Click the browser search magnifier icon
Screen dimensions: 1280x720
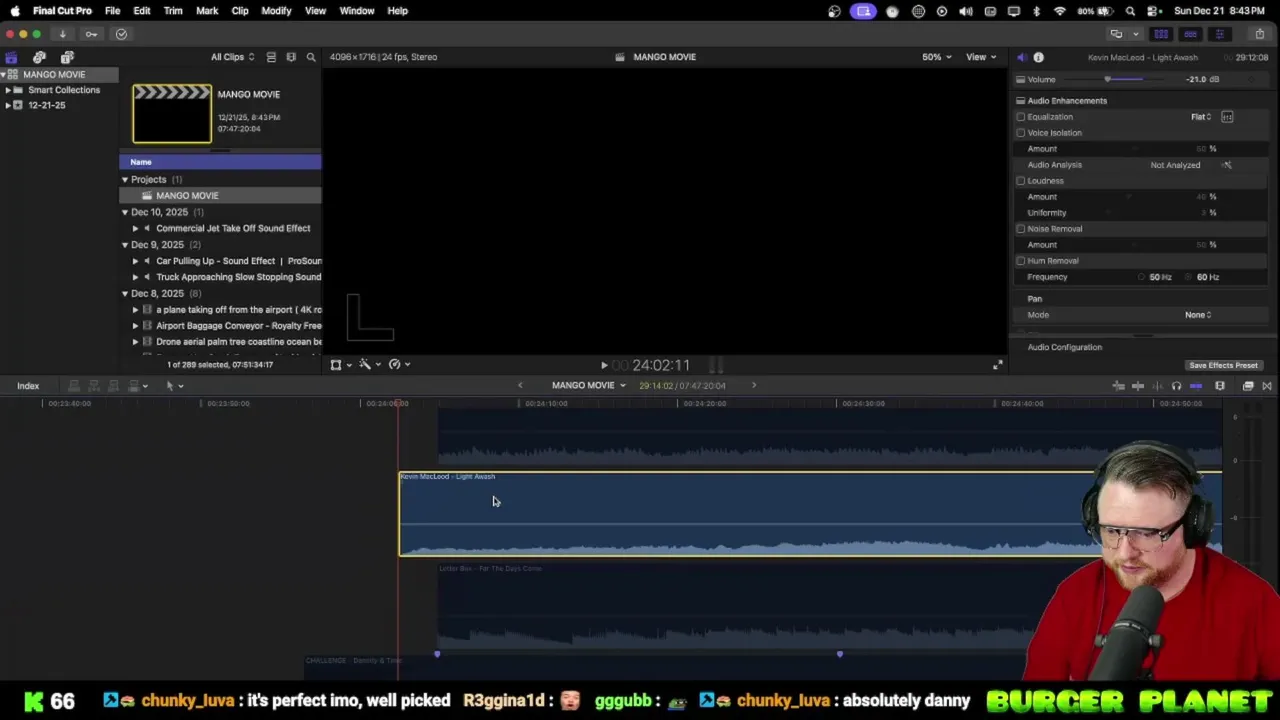click(311, 57)
